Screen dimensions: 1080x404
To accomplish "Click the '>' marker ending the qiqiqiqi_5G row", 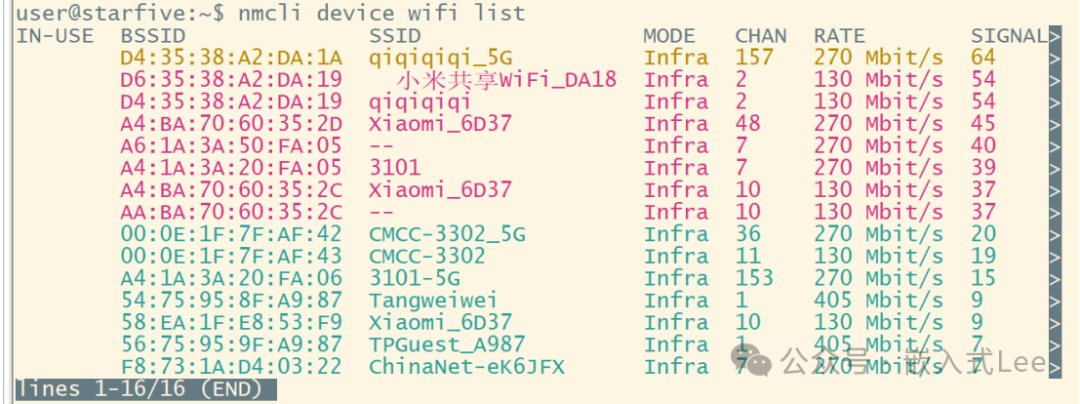I will coord(1054,58).
